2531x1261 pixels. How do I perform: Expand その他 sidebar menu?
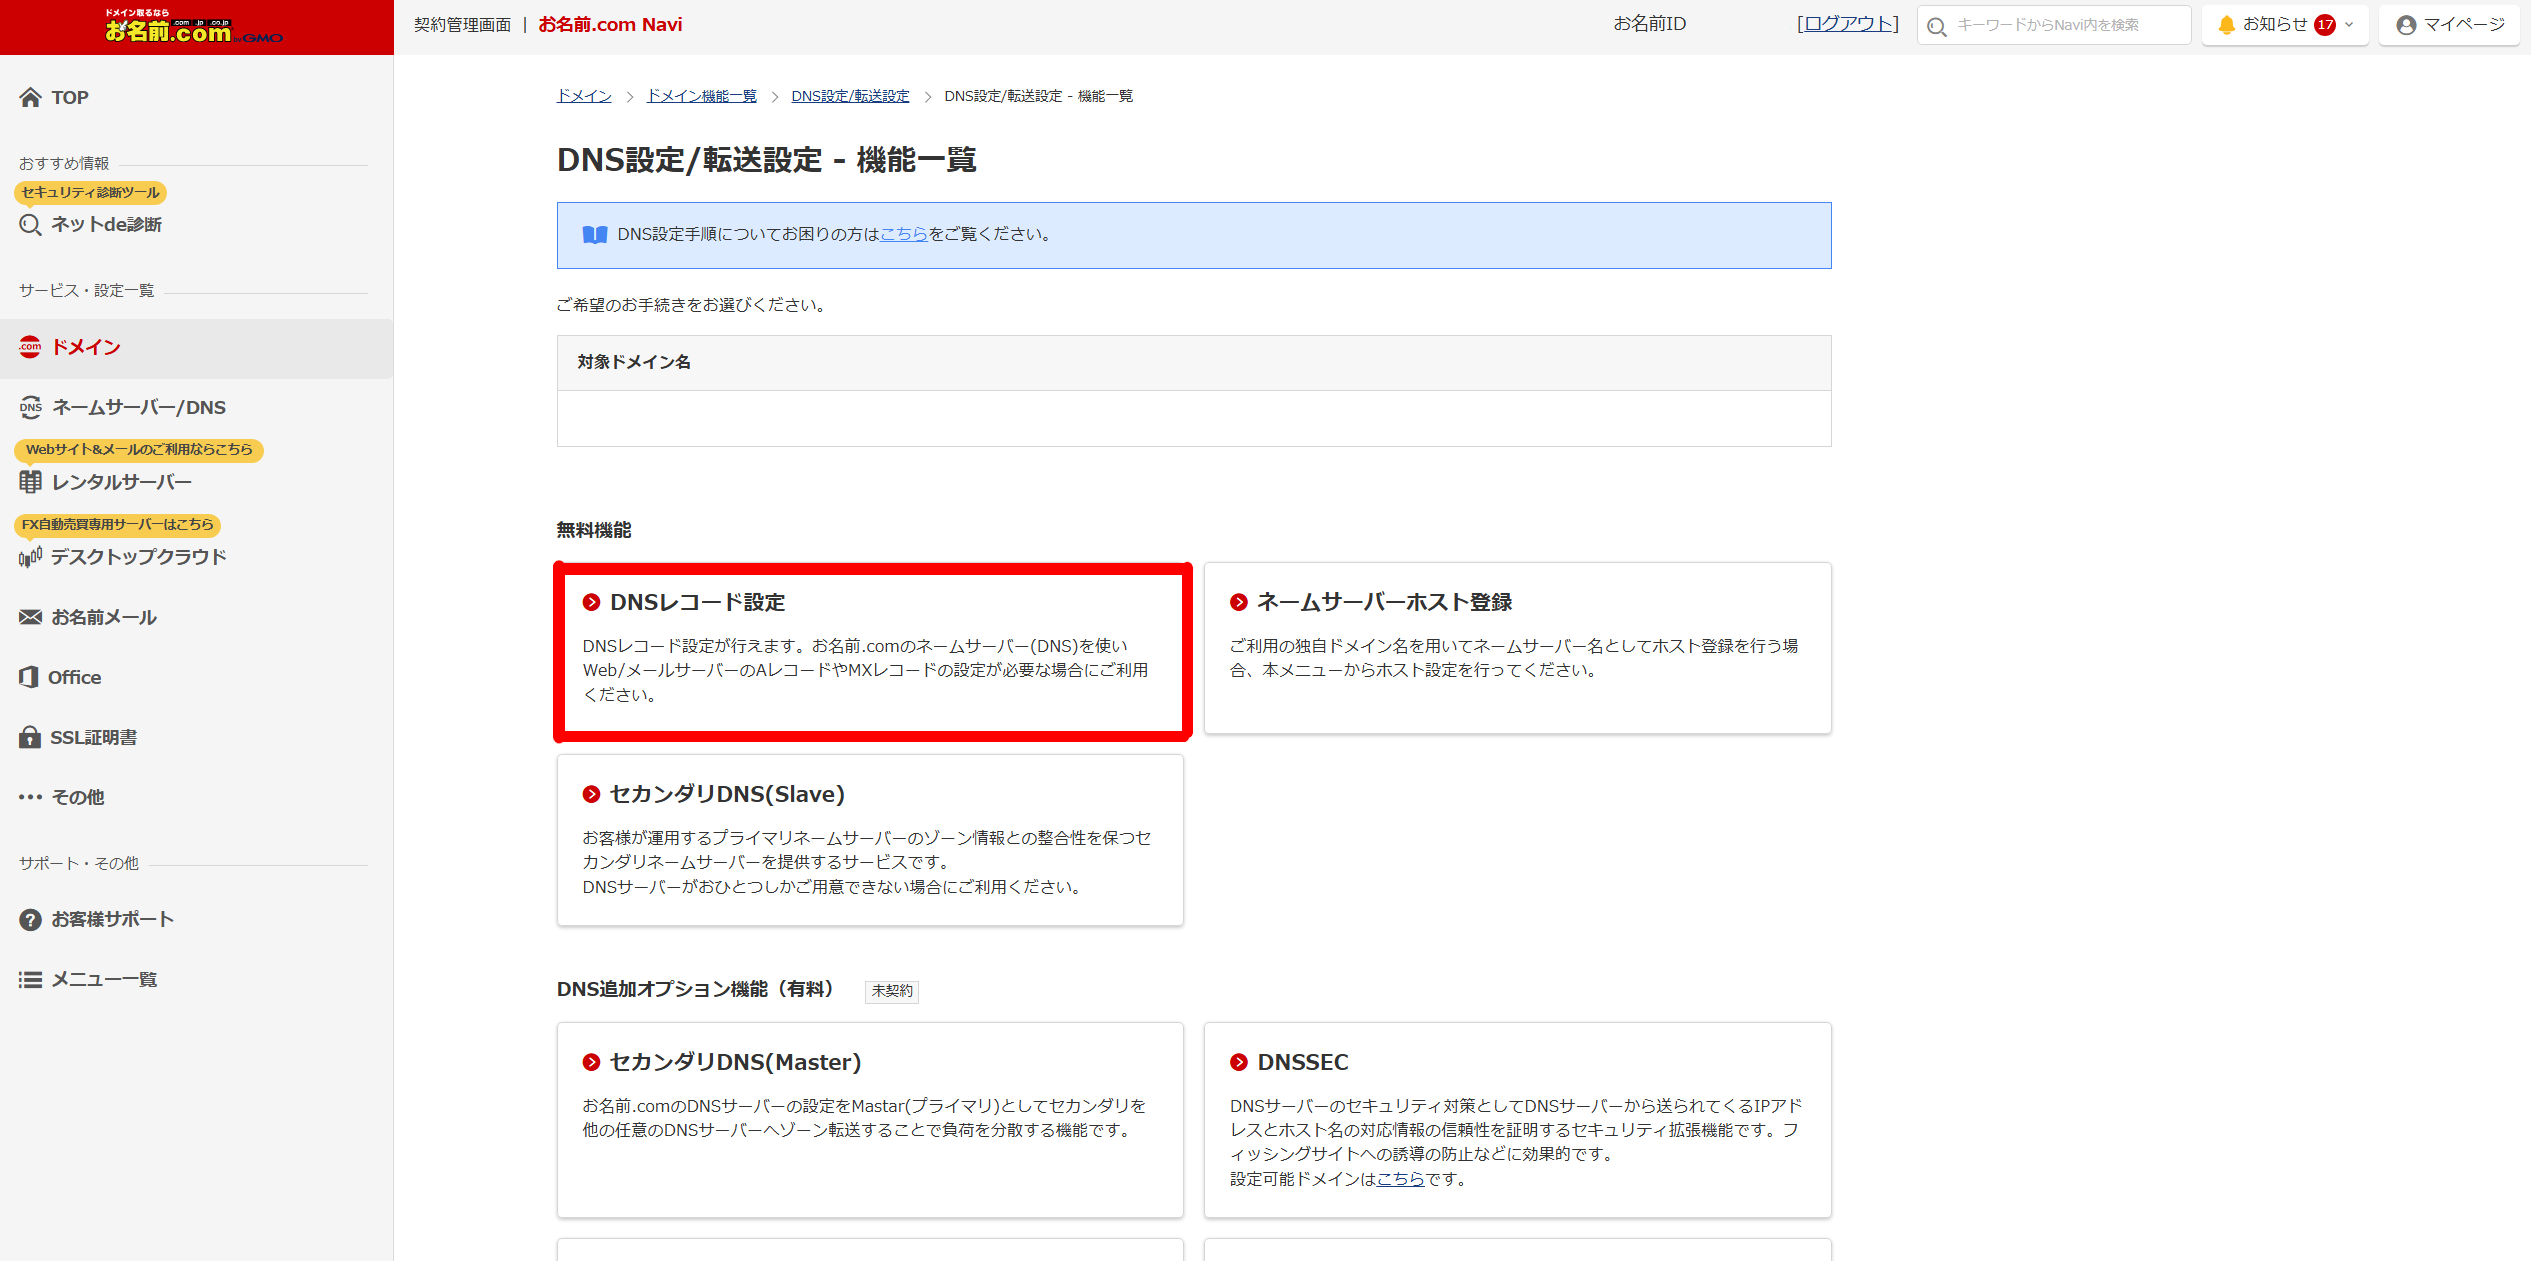point(77,797)
